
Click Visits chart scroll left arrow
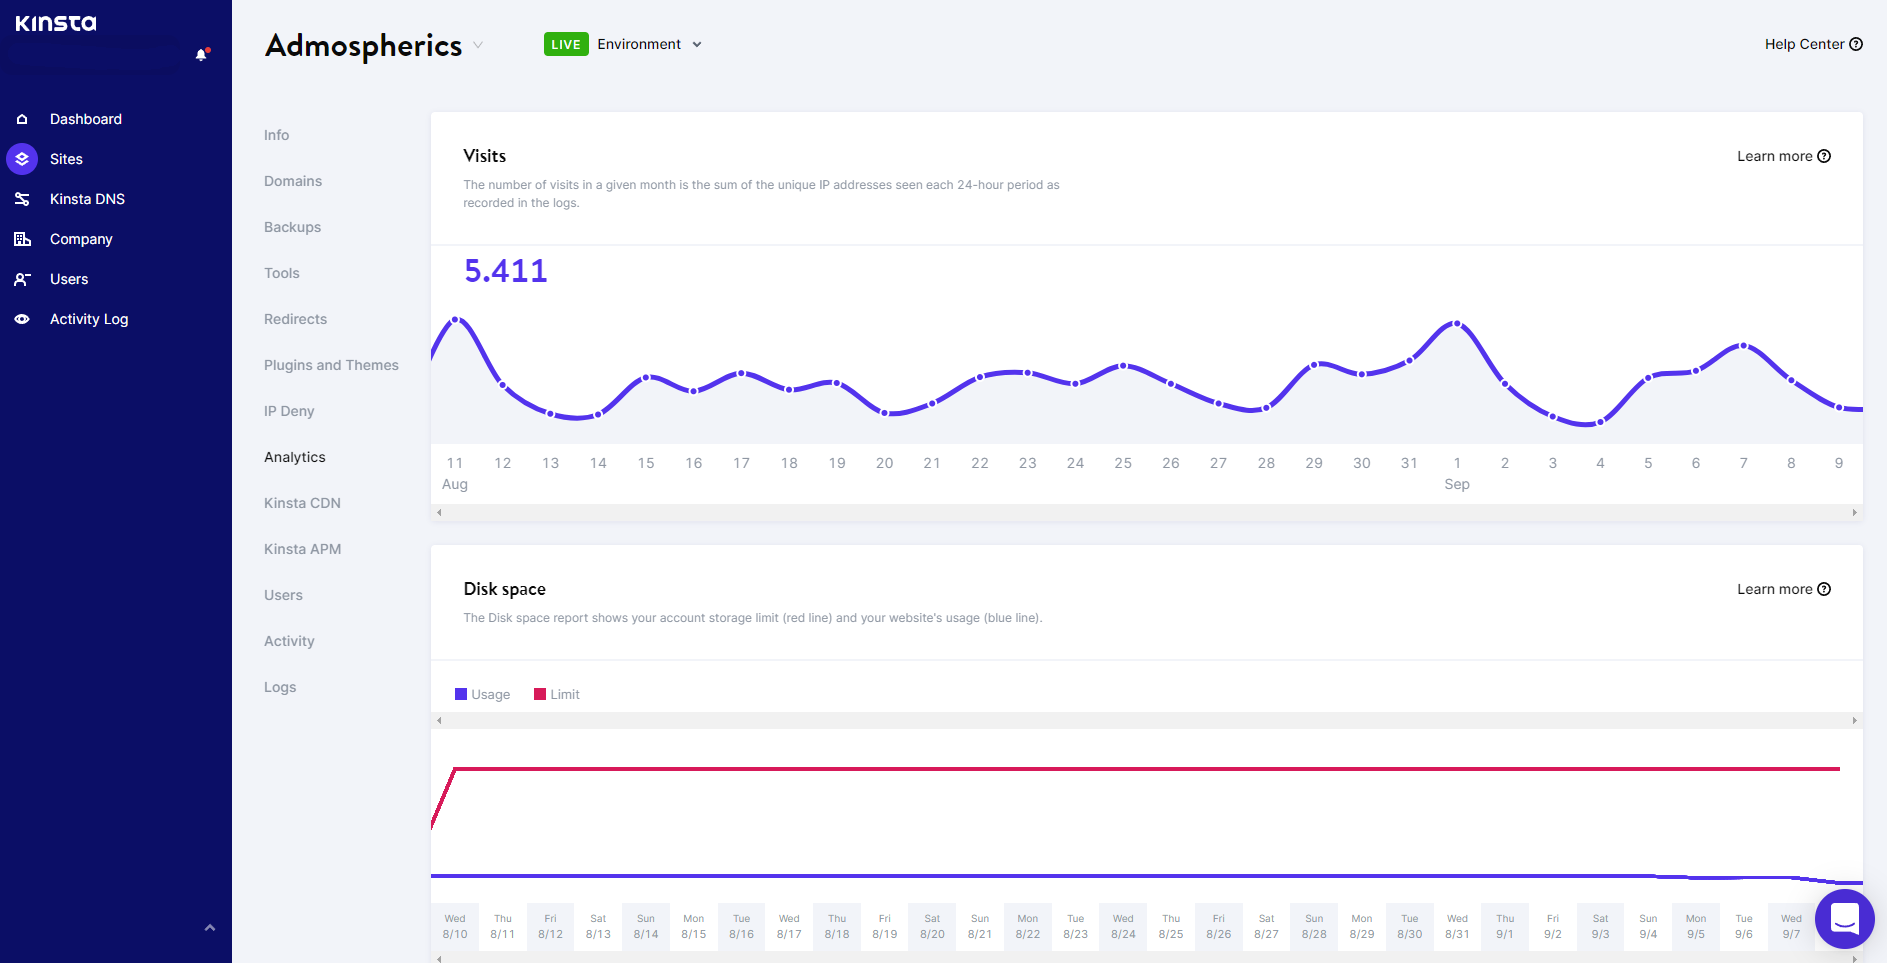[439, 512]
